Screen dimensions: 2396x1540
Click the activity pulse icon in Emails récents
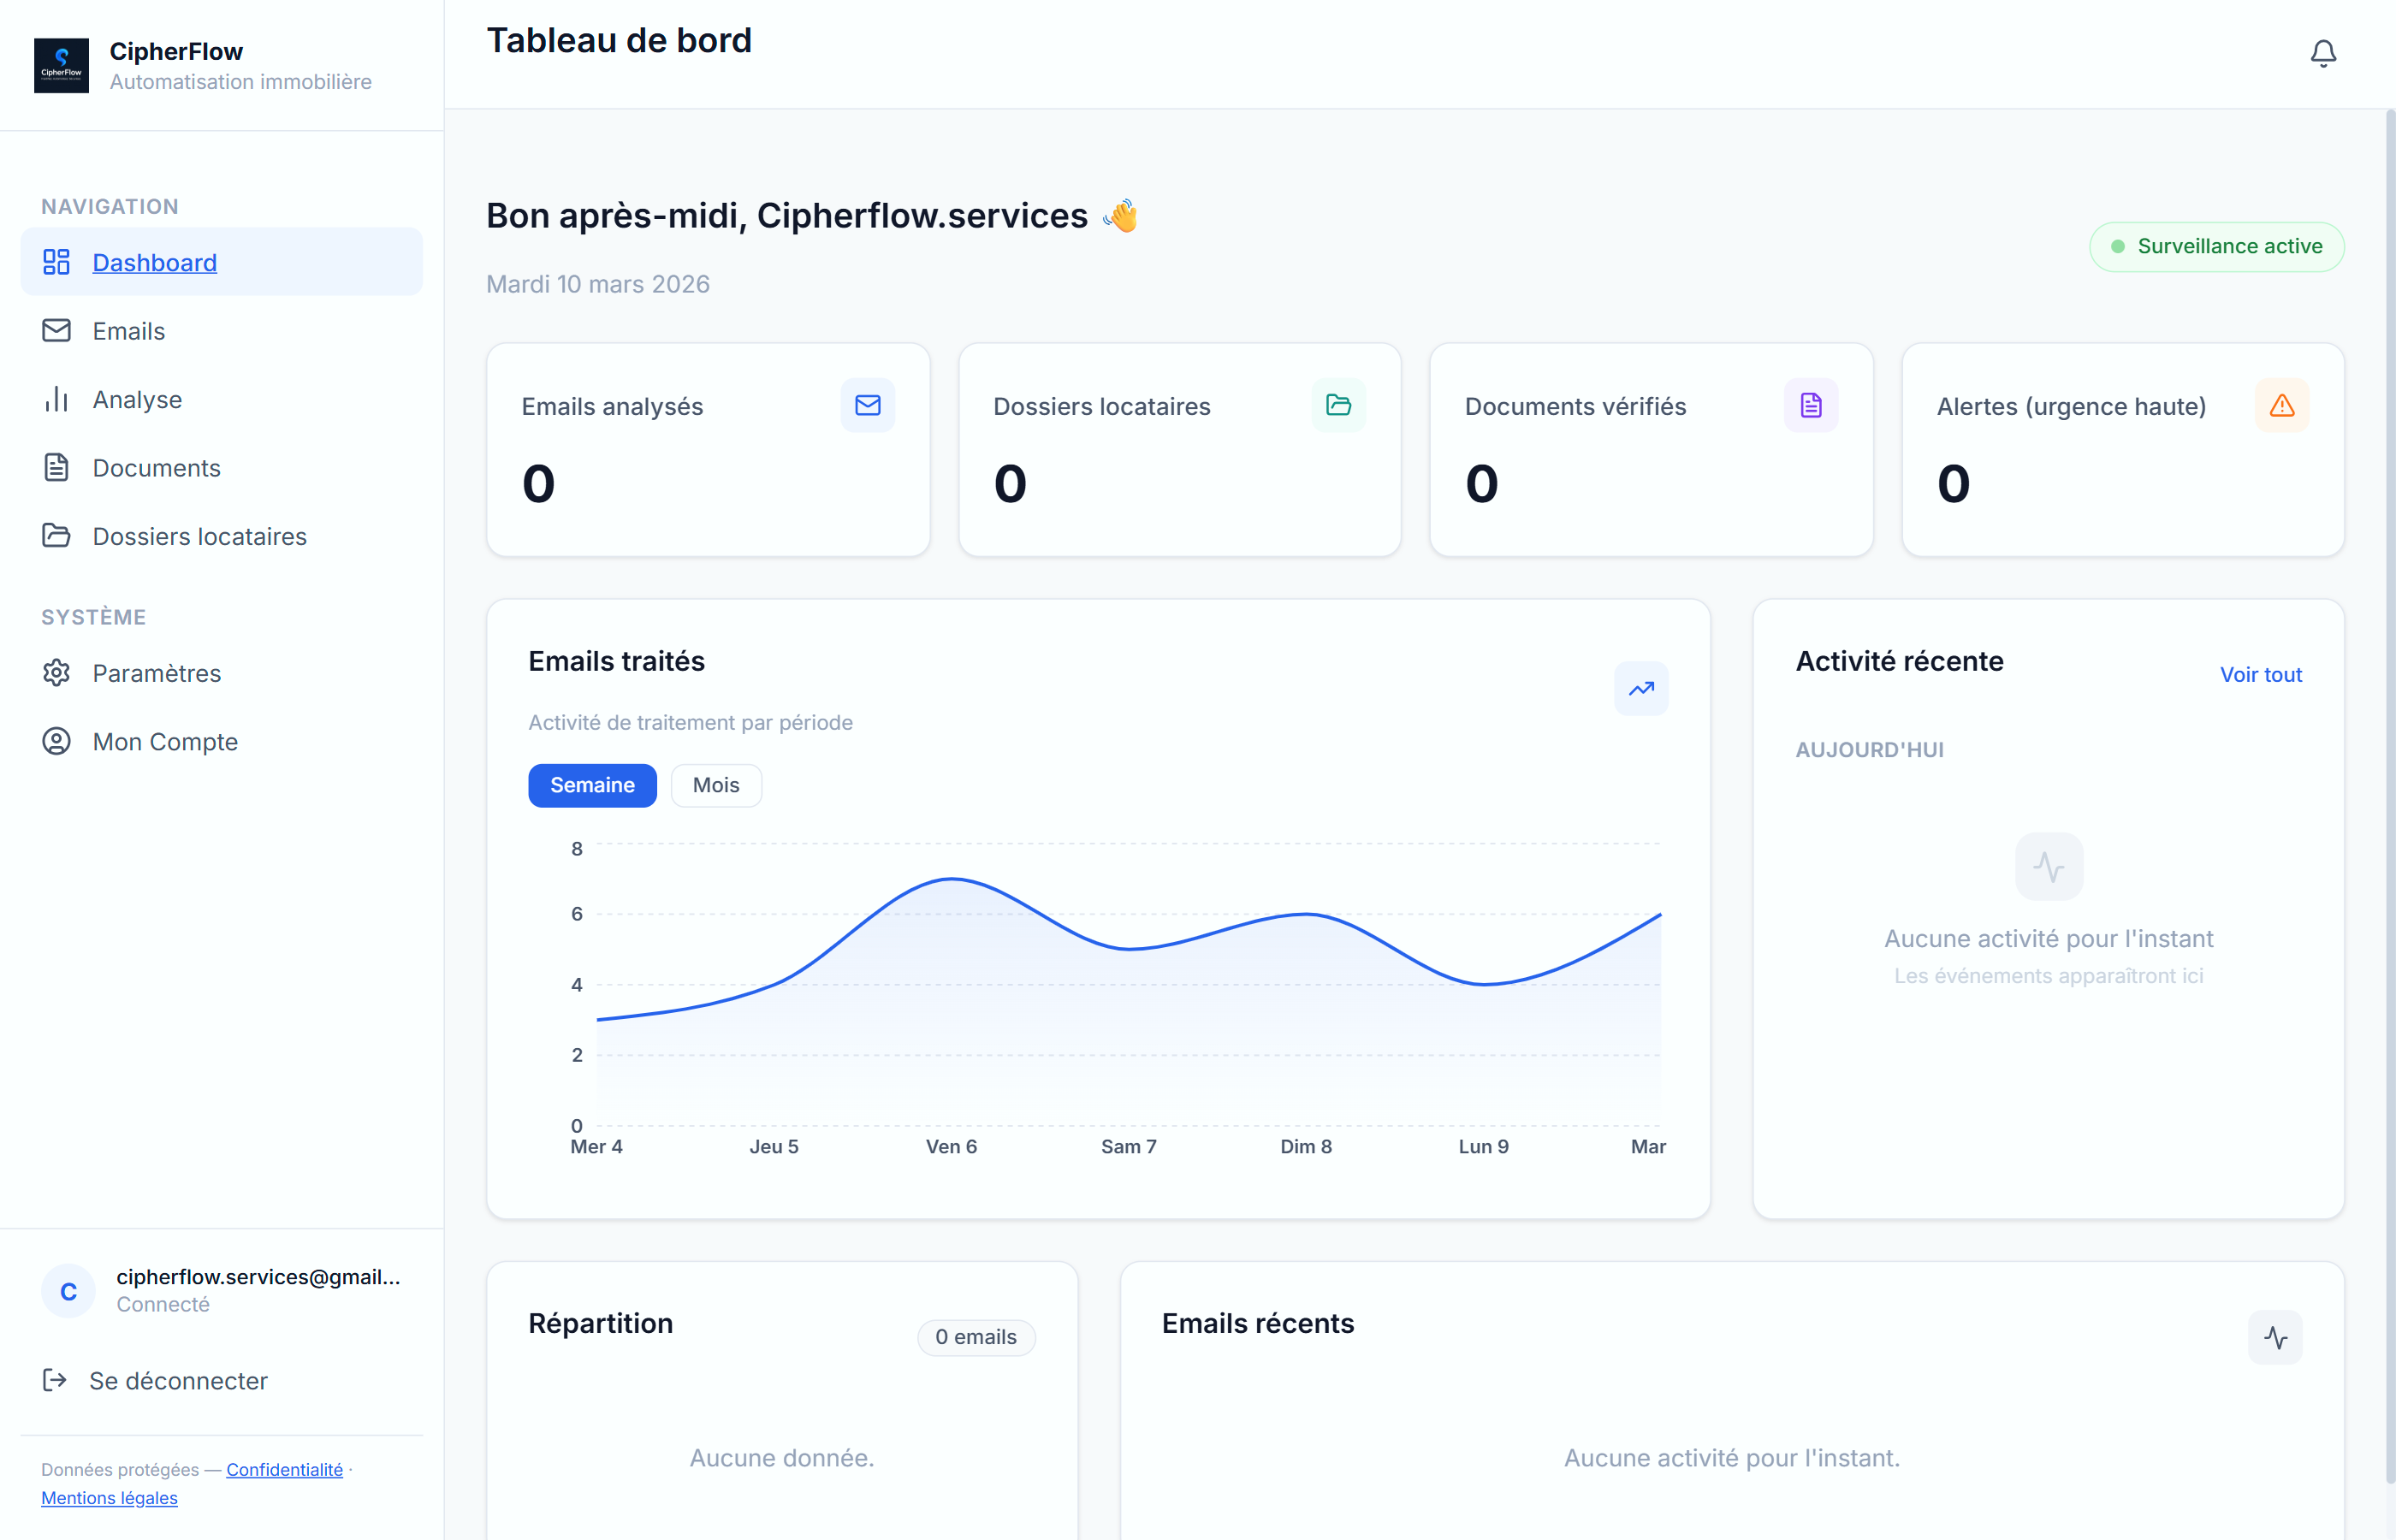(2275, 1337)
